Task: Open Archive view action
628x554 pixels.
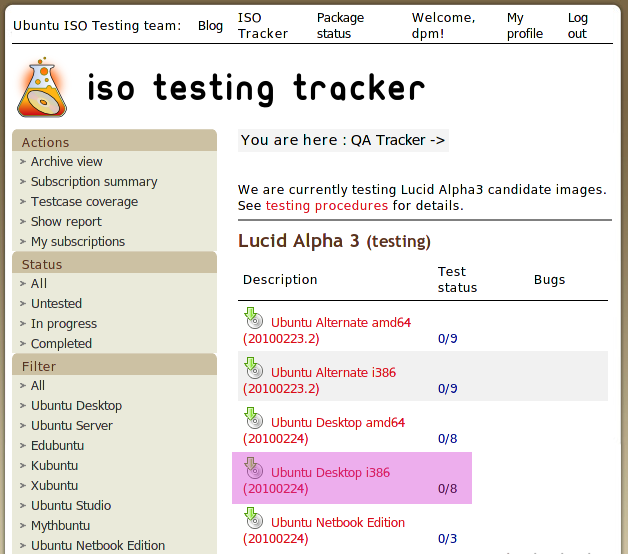Action: [x=67, y=162]
